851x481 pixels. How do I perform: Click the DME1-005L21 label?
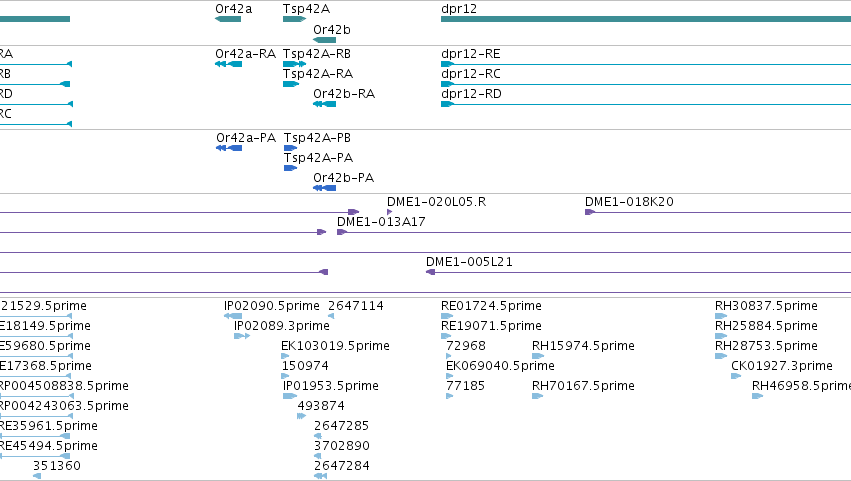469,262
